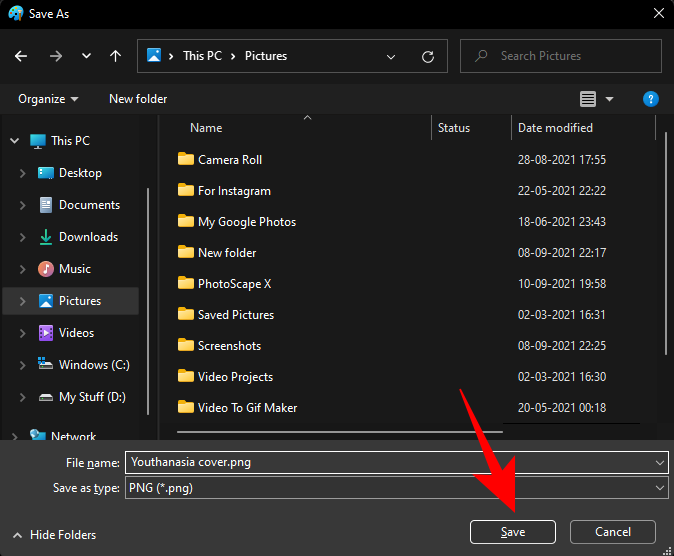Open the Screenshots folder

(229, 346)
